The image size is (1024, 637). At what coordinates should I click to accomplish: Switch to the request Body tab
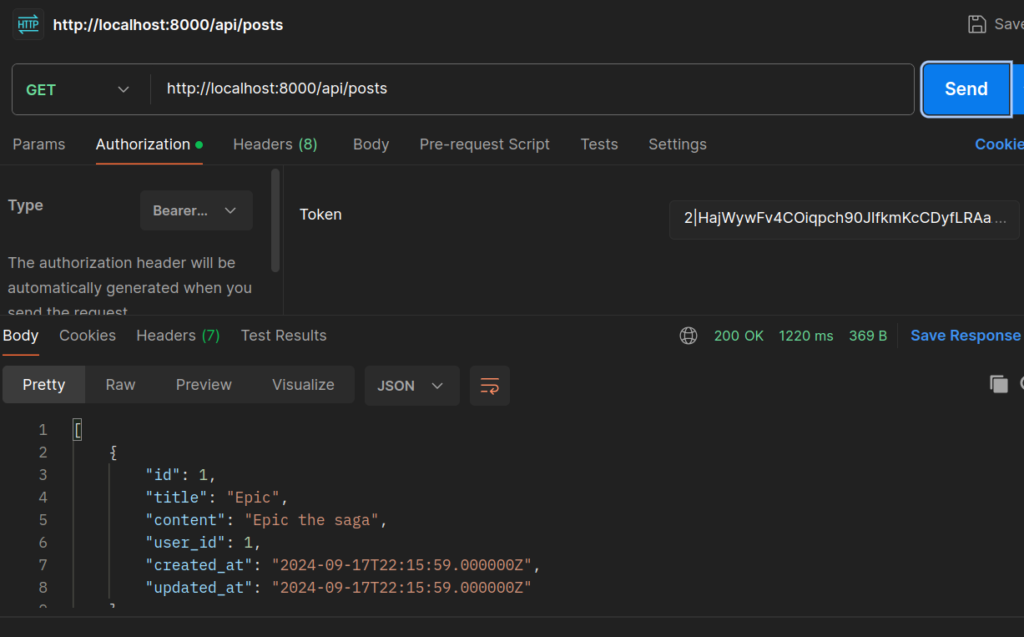point(371,144)
